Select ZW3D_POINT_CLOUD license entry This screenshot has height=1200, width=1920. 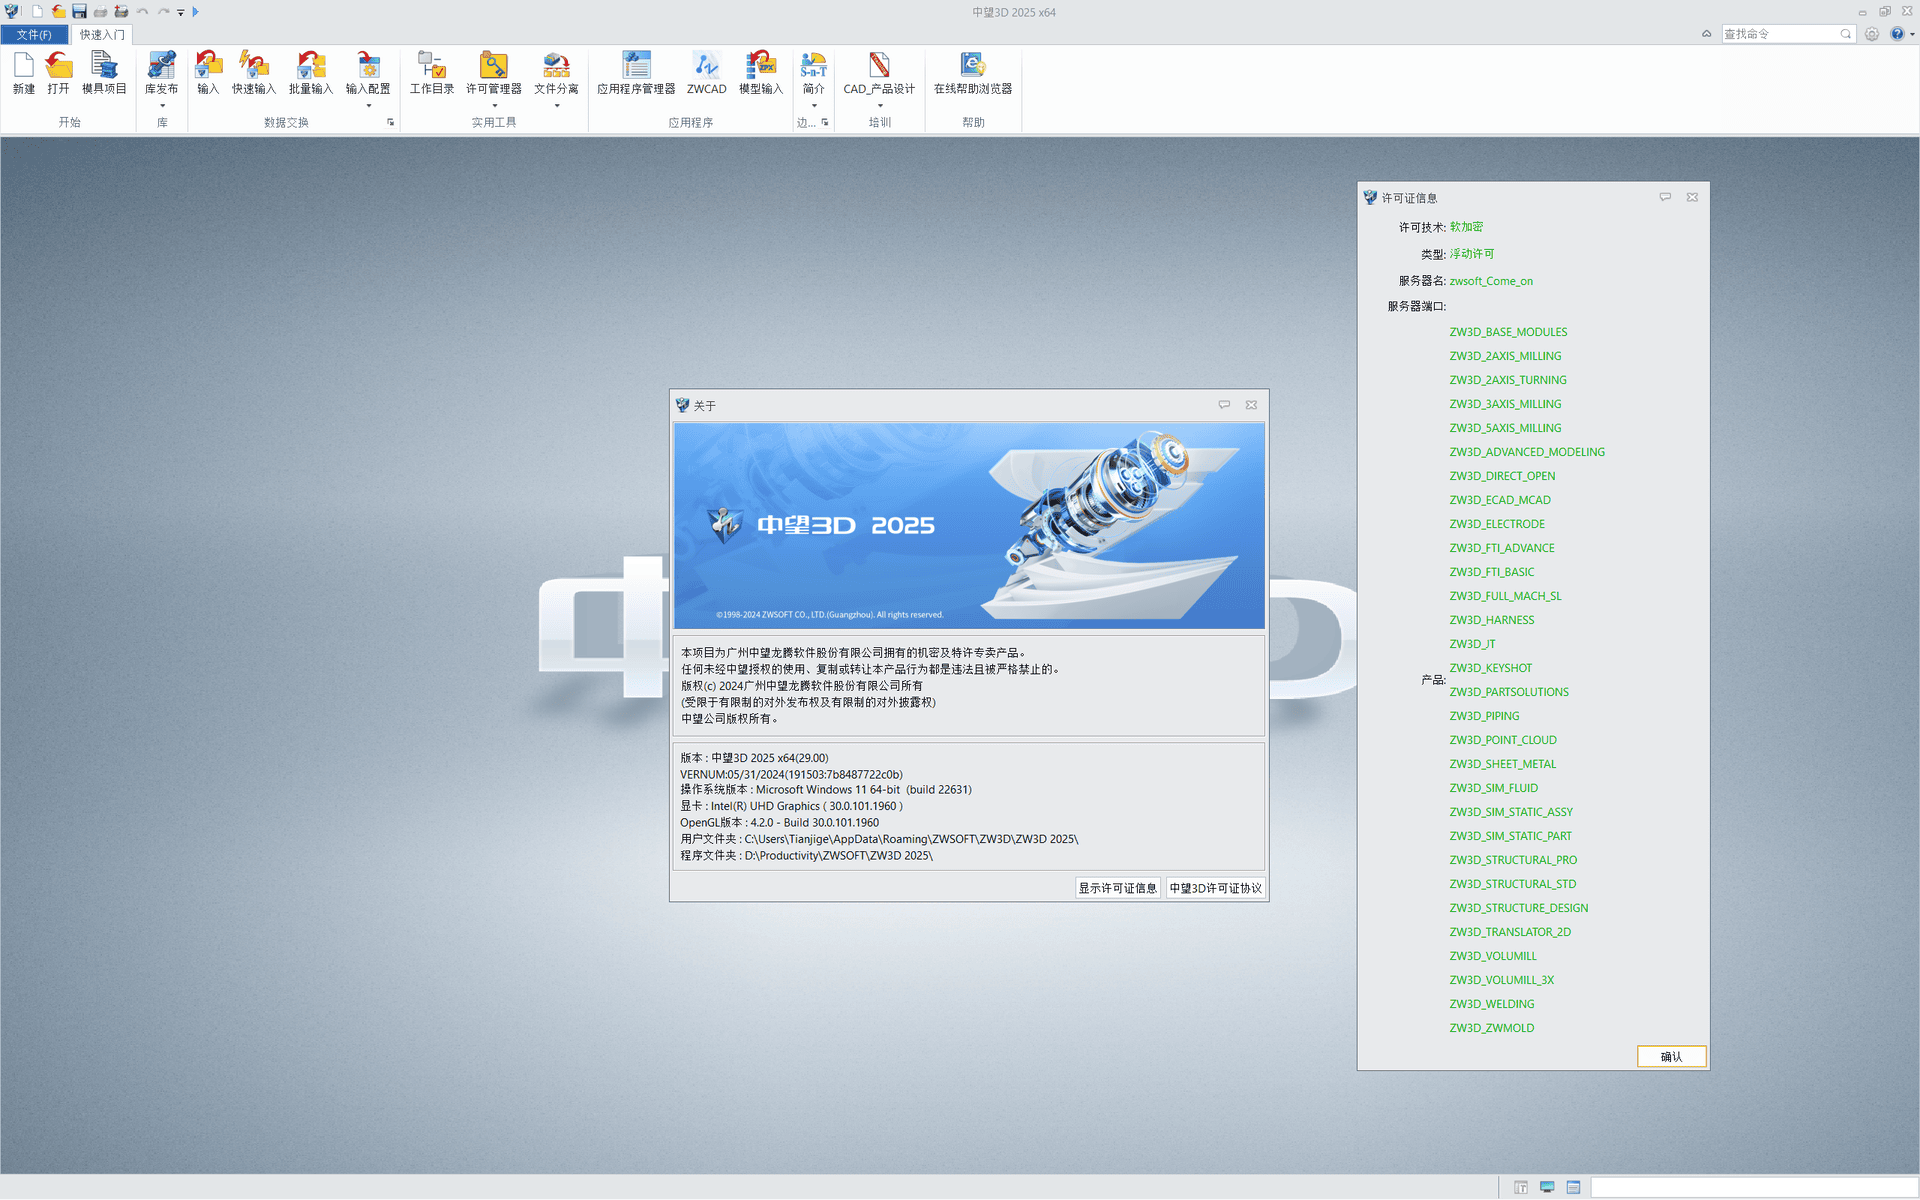tap(1503, 740)
